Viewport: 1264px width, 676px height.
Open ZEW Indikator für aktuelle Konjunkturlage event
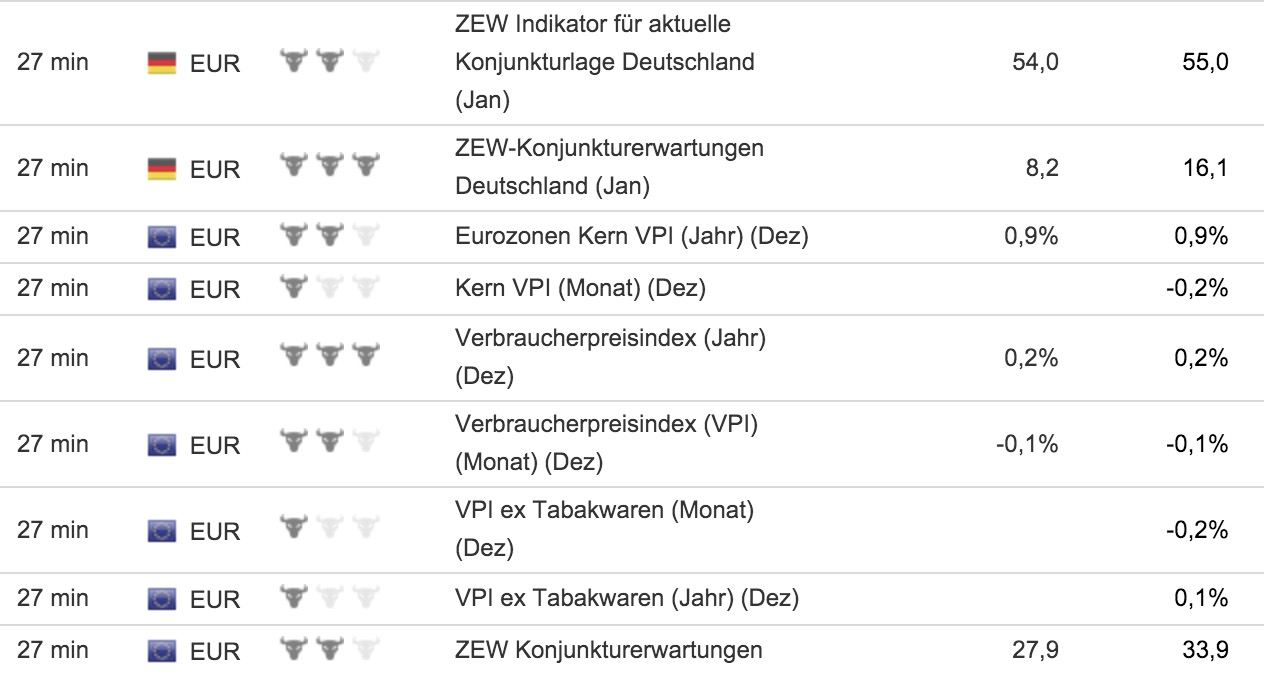click(604, 62)
